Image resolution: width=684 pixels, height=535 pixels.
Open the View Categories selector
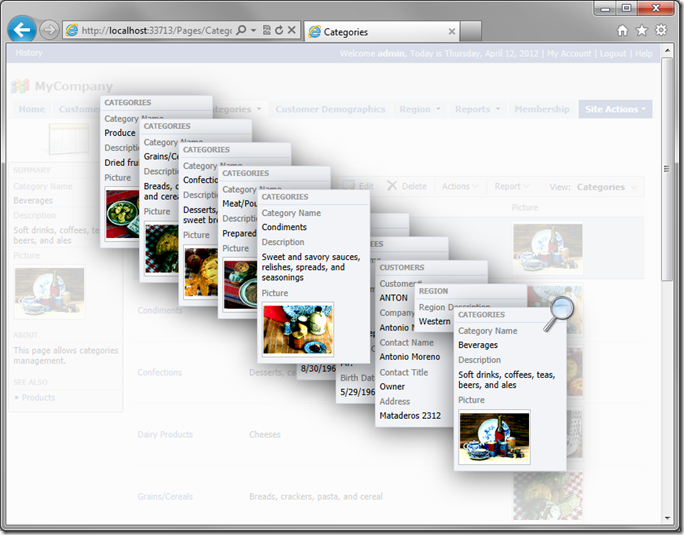606,187
